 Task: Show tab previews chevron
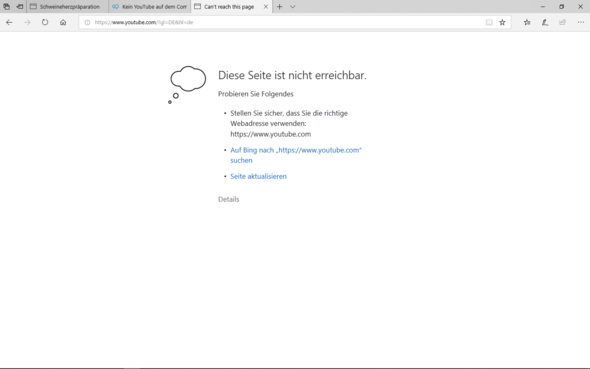point(293,6)
